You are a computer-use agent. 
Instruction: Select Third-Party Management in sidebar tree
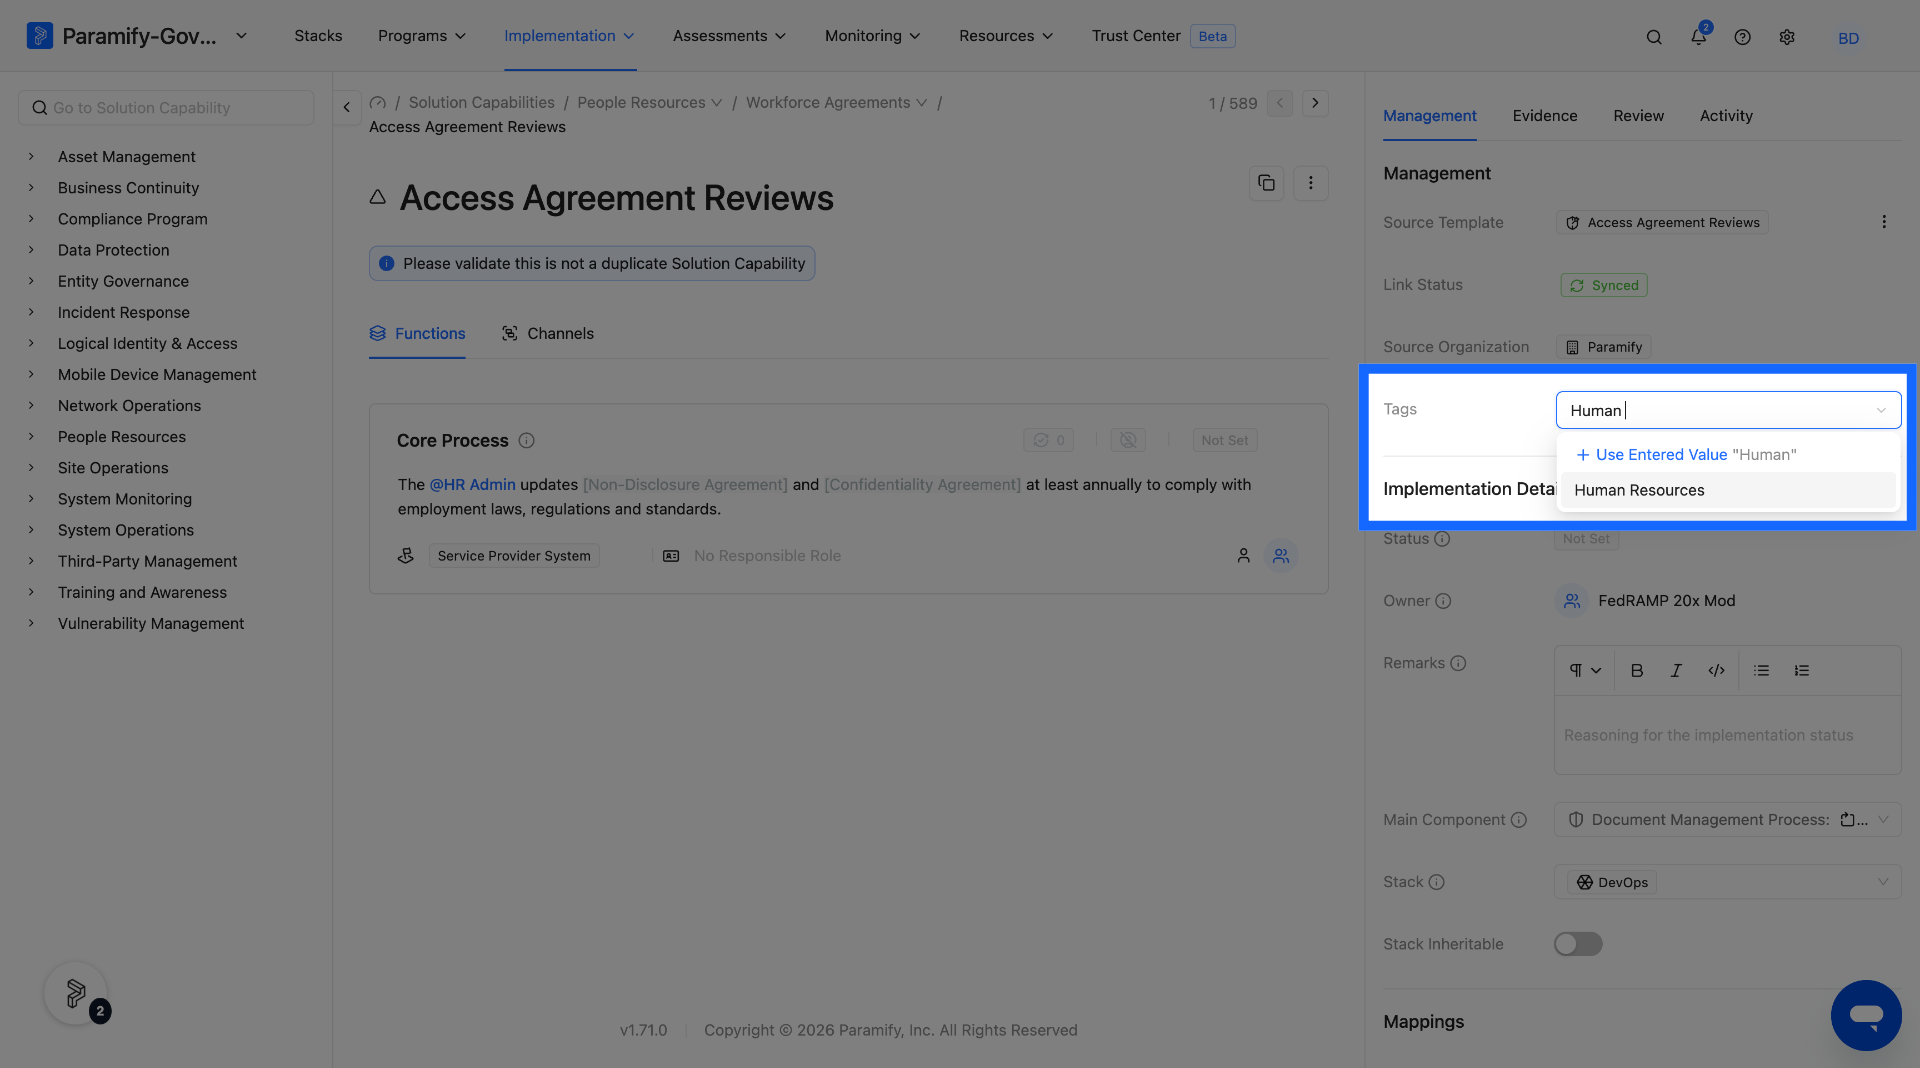pyautogui.click(x=147, y=562)
